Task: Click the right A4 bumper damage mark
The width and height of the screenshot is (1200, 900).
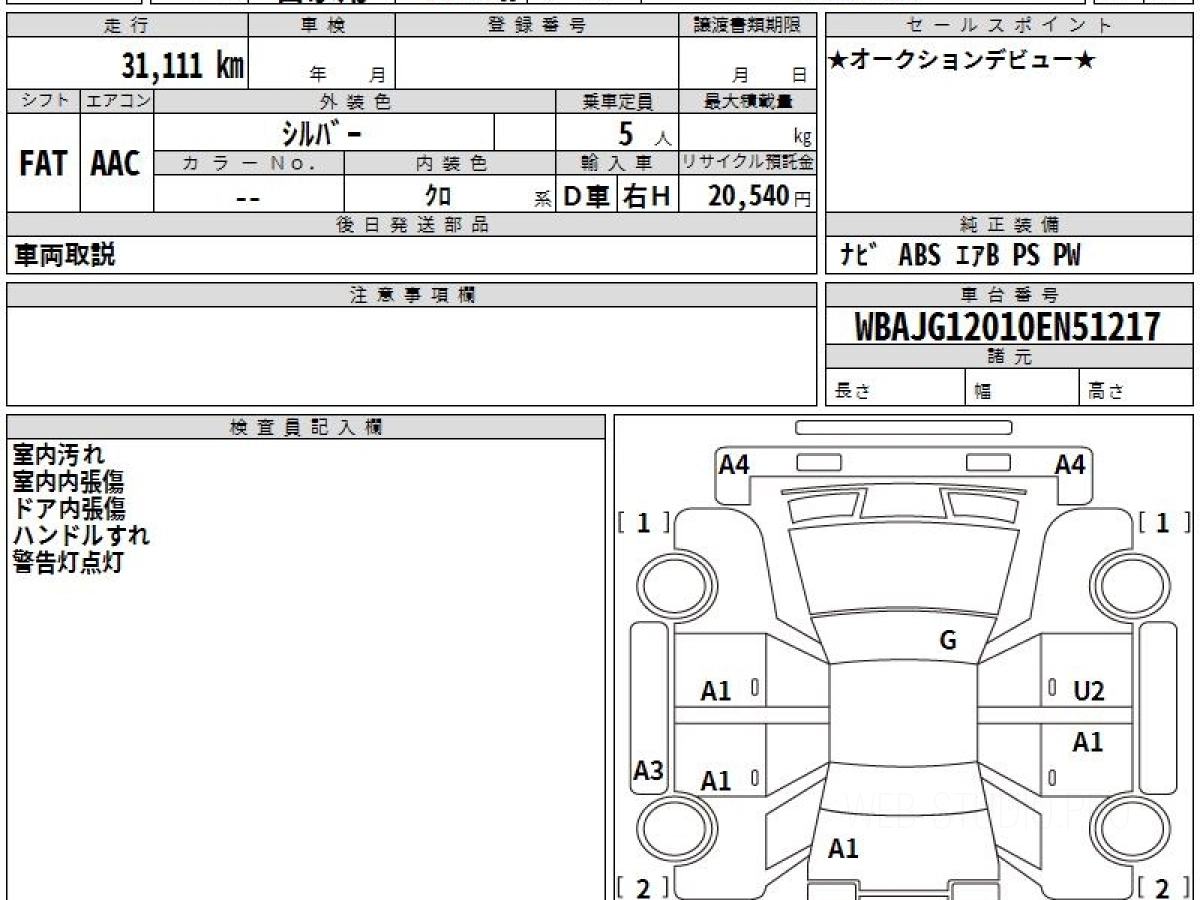Action: 1070,464
